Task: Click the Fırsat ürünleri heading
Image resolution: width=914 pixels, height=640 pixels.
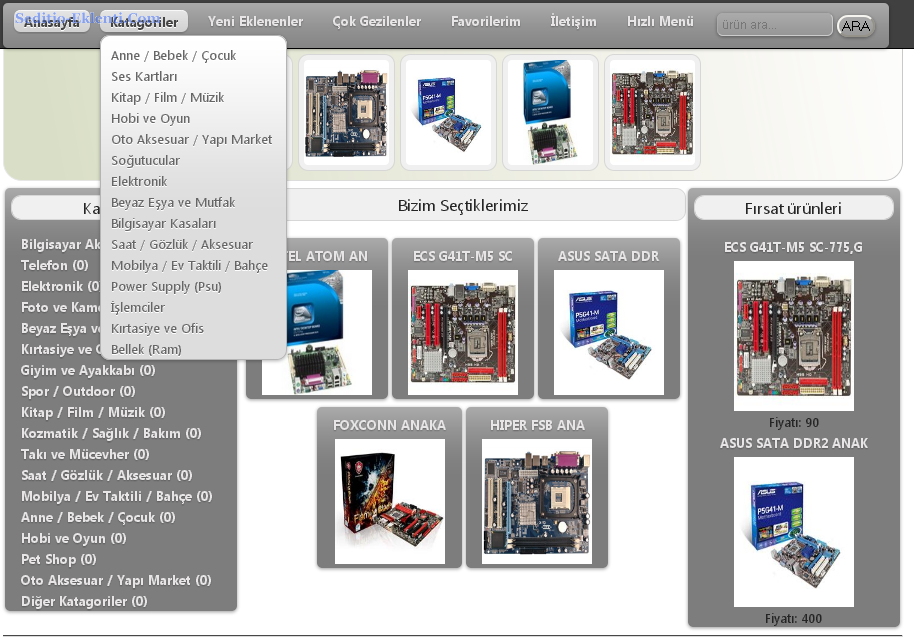Action: [x=793, y=208]
